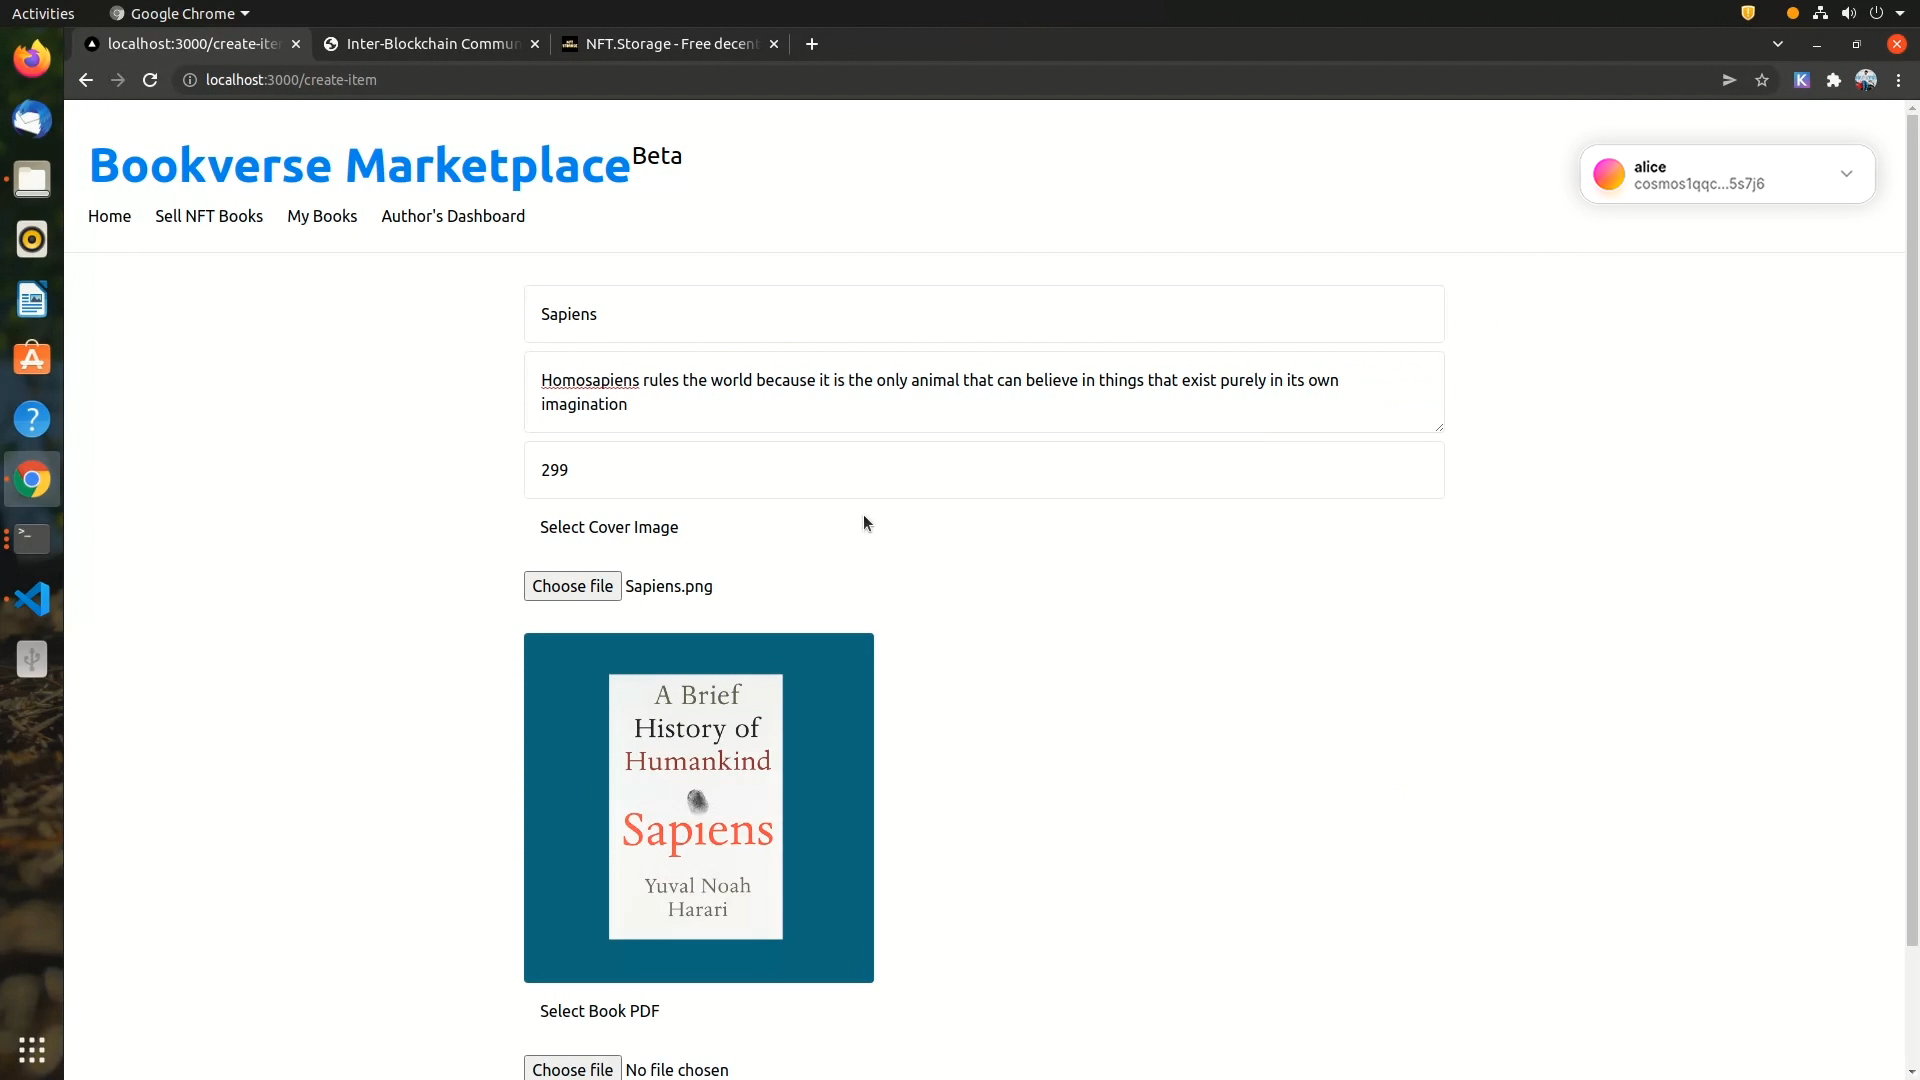Click the browser back arrow

point(86,80)
